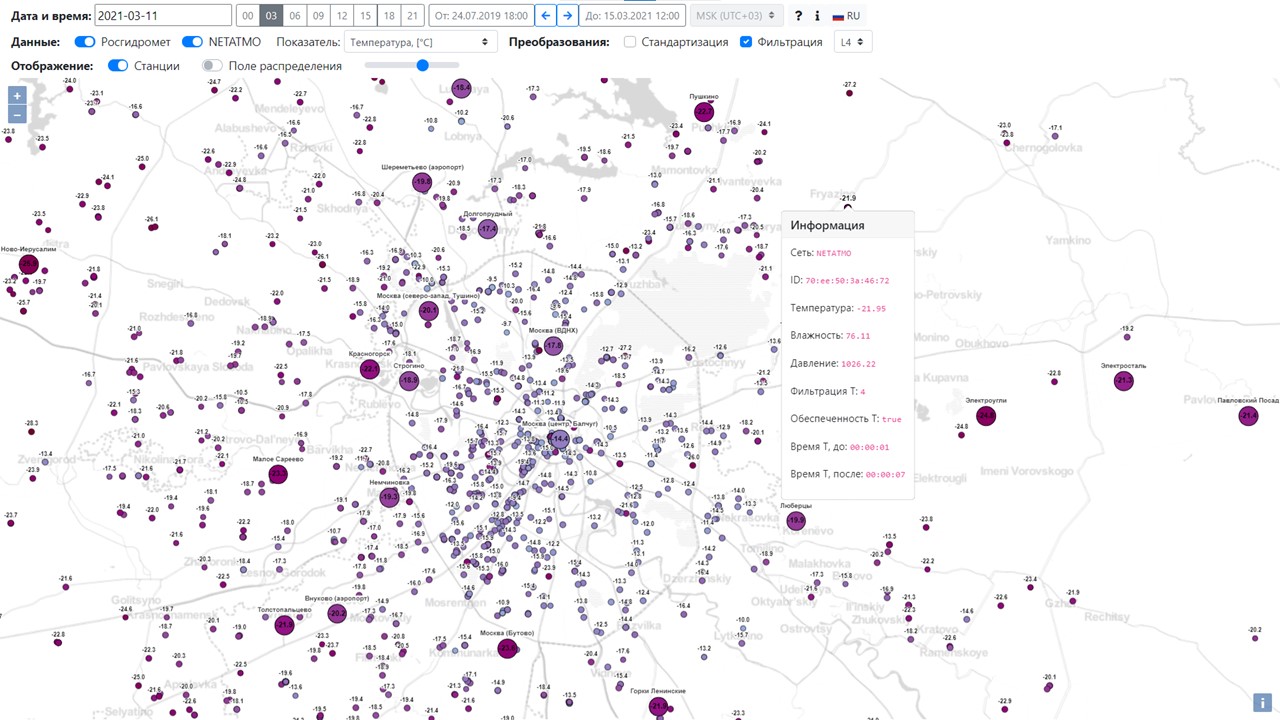Click the map attribution info icon

tap(1262, 703)
